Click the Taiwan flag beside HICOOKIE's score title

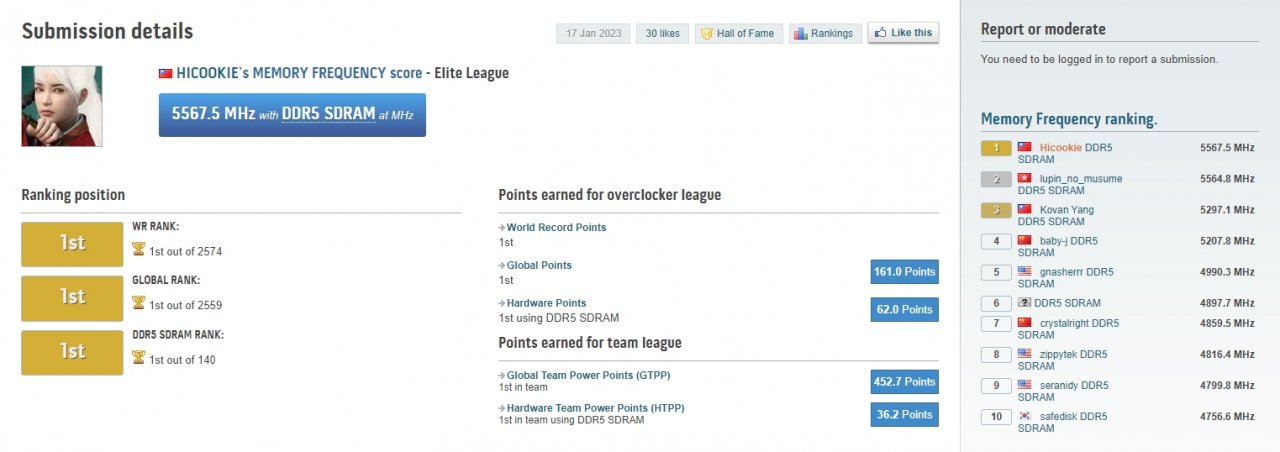point(166,74)
